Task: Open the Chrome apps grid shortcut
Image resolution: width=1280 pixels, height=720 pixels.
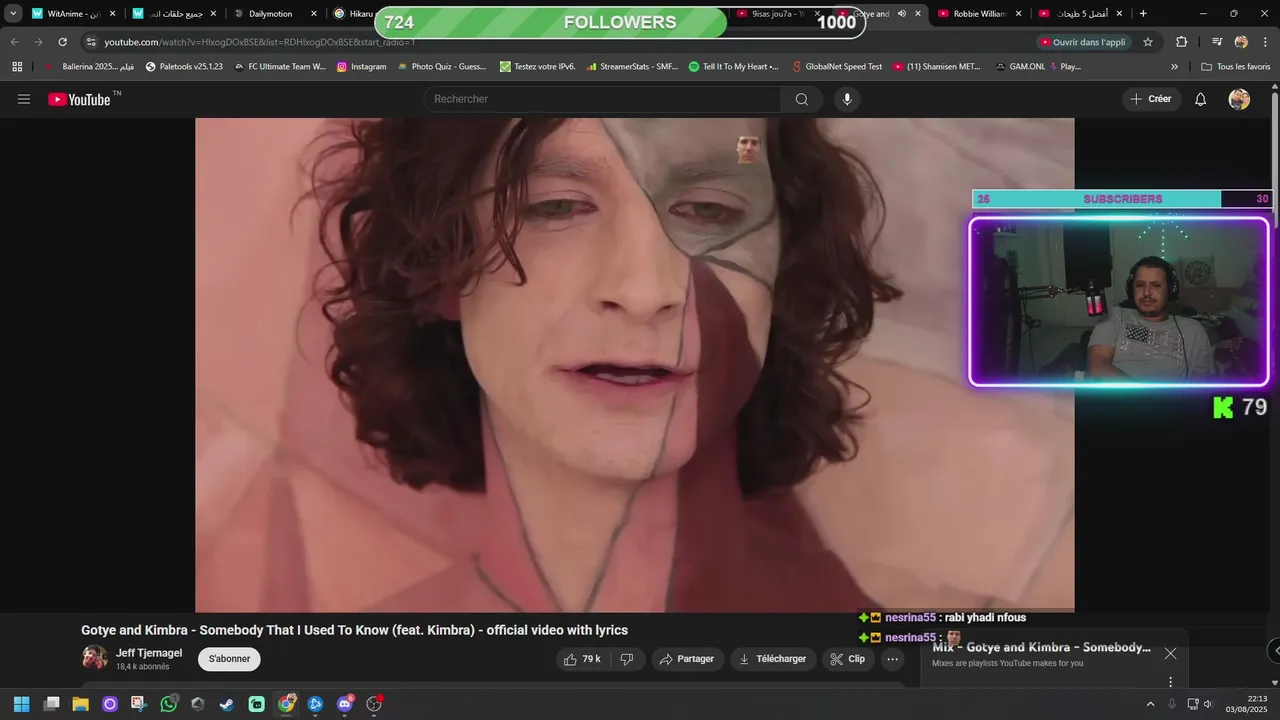Action: (x=17, y=67)
